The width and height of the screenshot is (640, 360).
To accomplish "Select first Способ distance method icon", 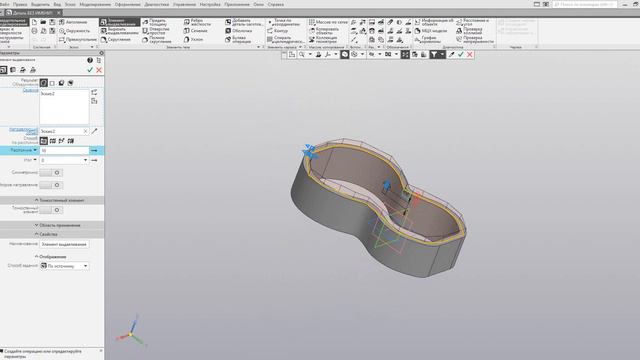I will (x=44, y=141).
